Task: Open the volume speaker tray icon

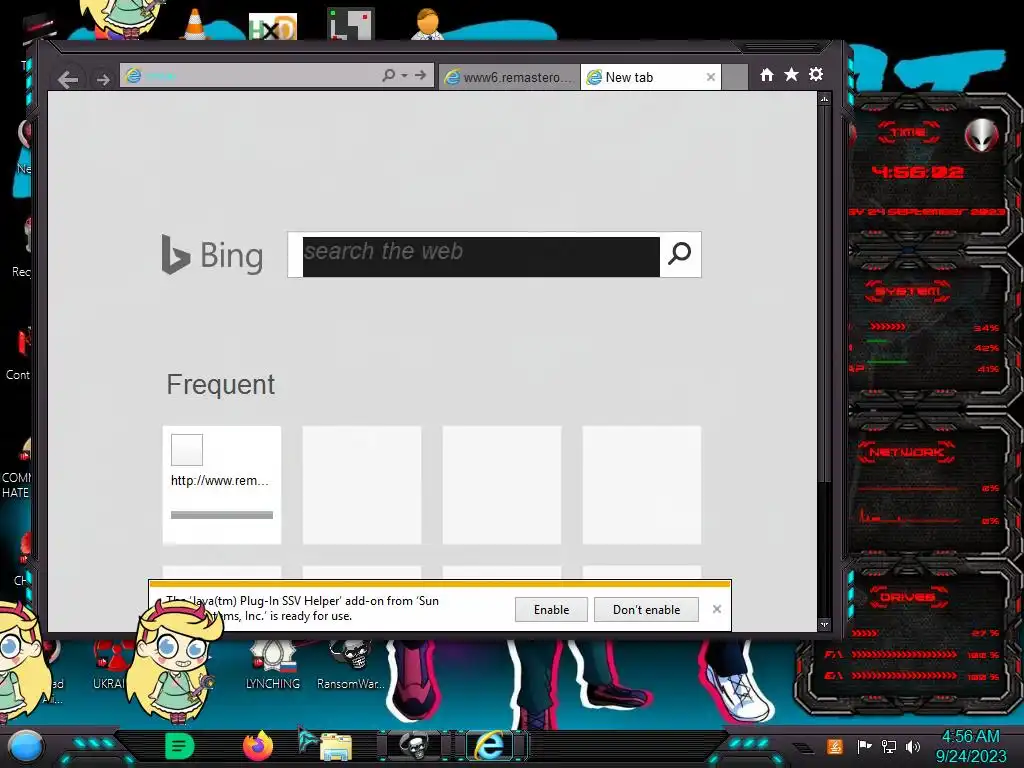Action: point(913,746)
